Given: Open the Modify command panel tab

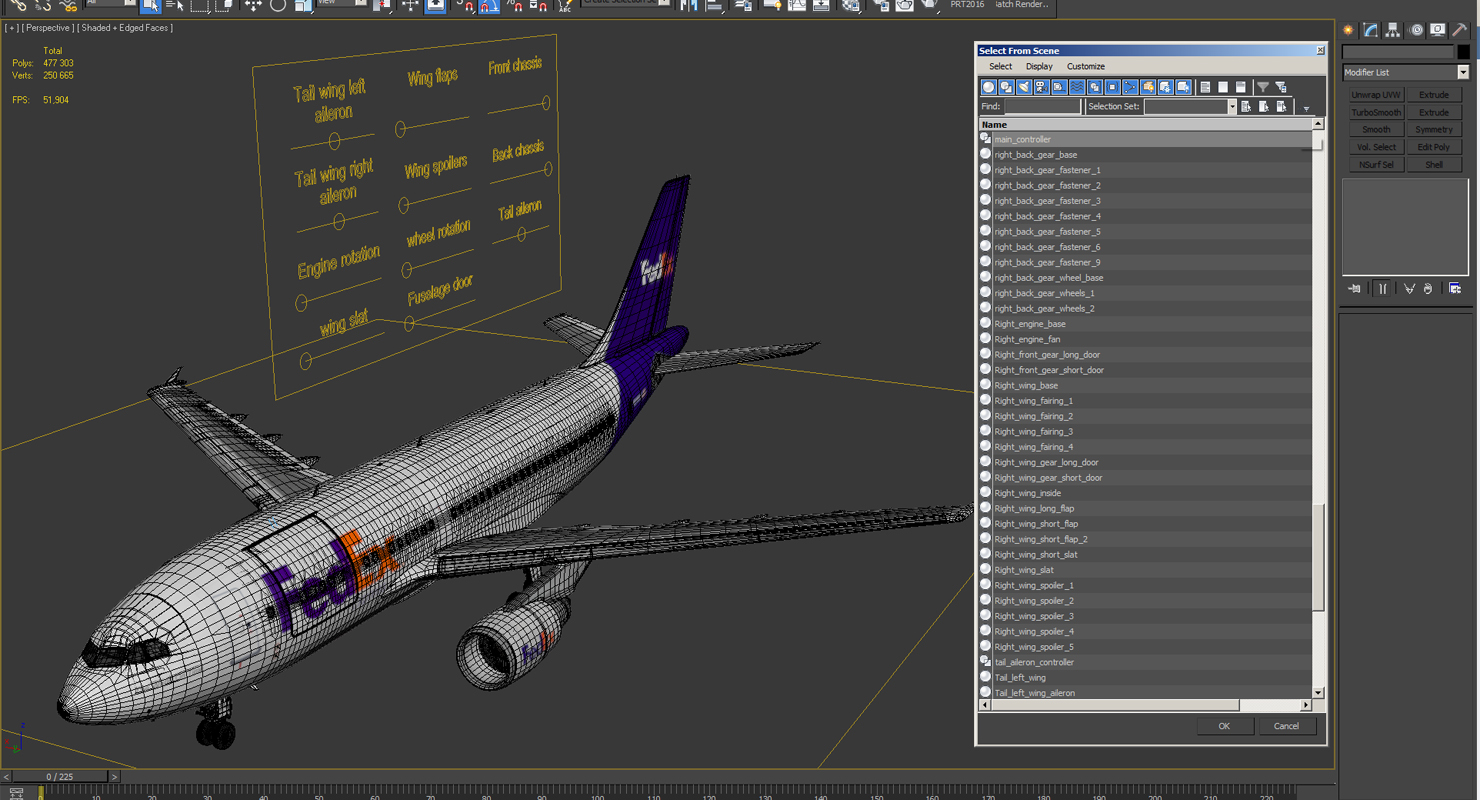Looking at the screenshot, I should point(1371,30).
